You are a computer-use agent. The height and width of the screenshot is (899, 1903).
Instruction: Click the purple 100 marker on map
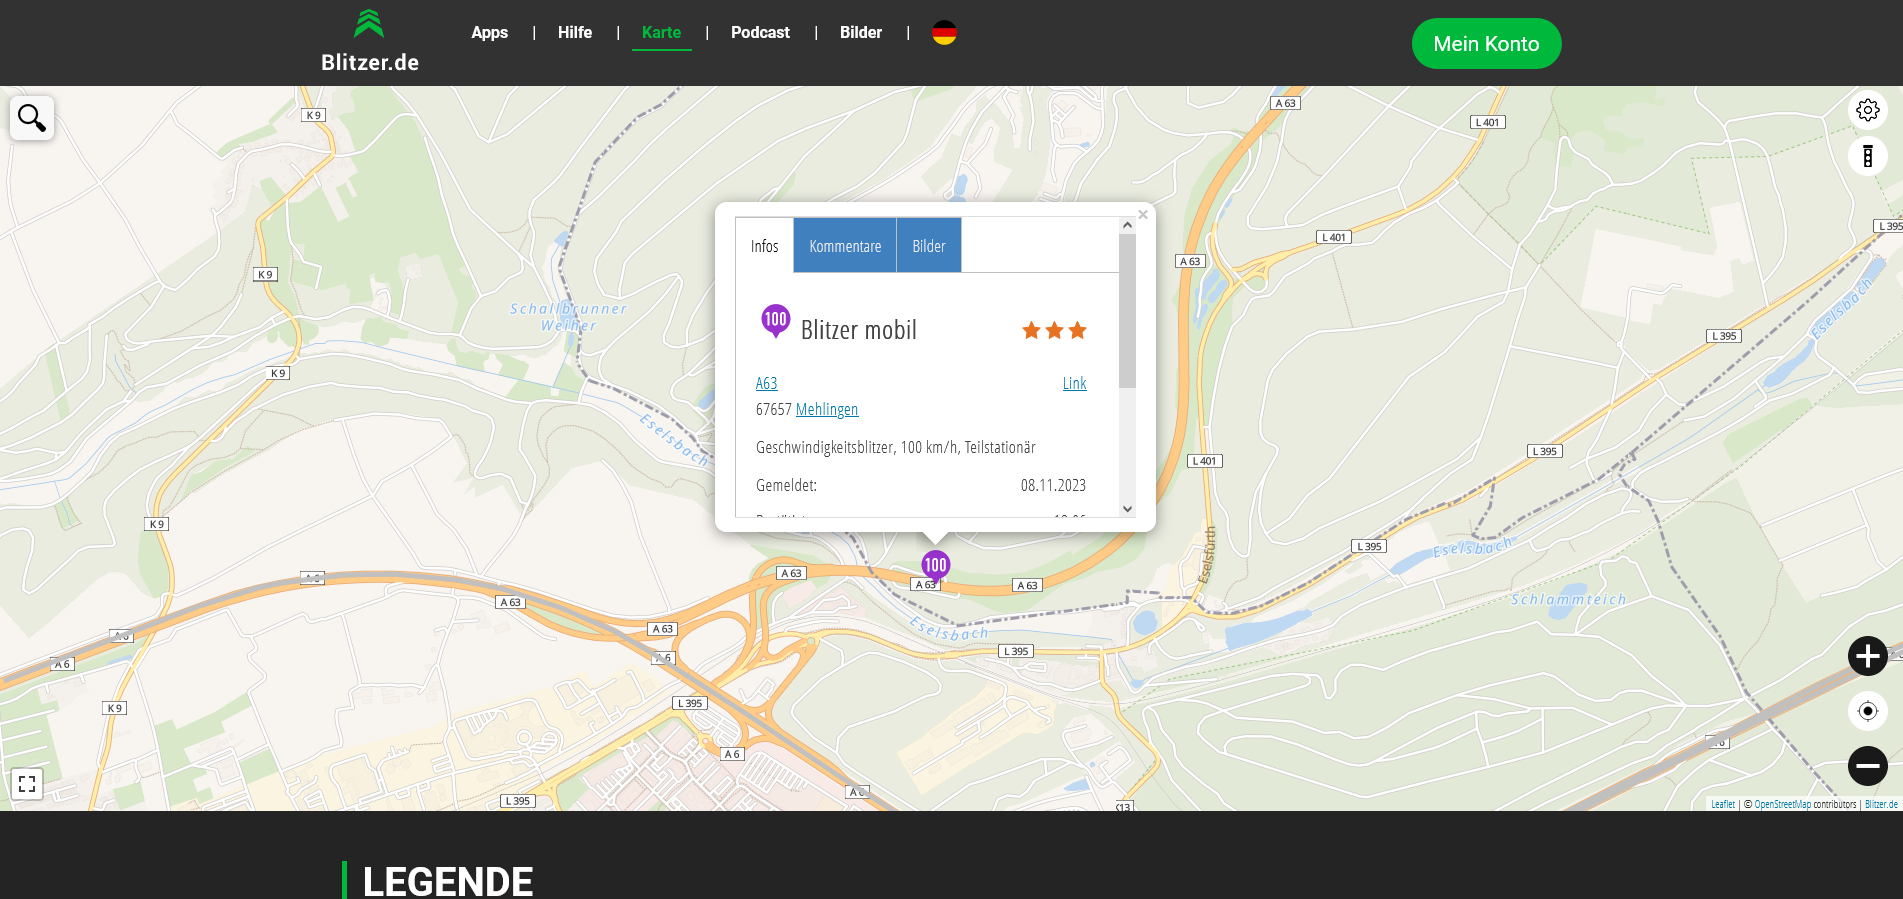tap(935, 566)
